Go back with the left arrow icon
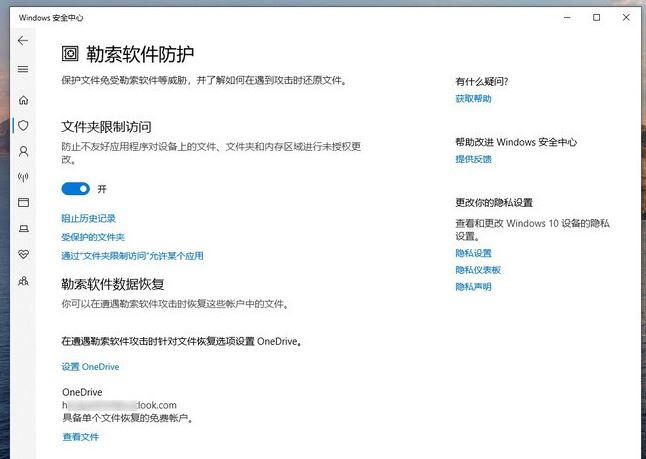This screenshot has width=646, height=459. [x=23, y=40]
